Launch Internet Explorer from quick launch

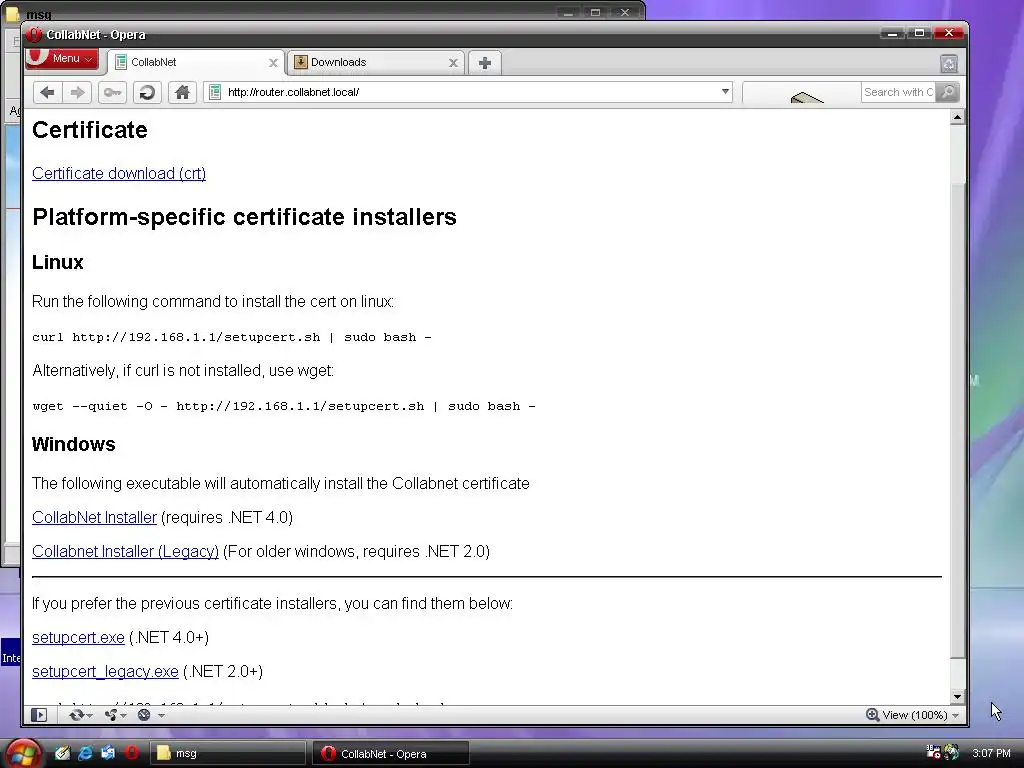point(85,753)
